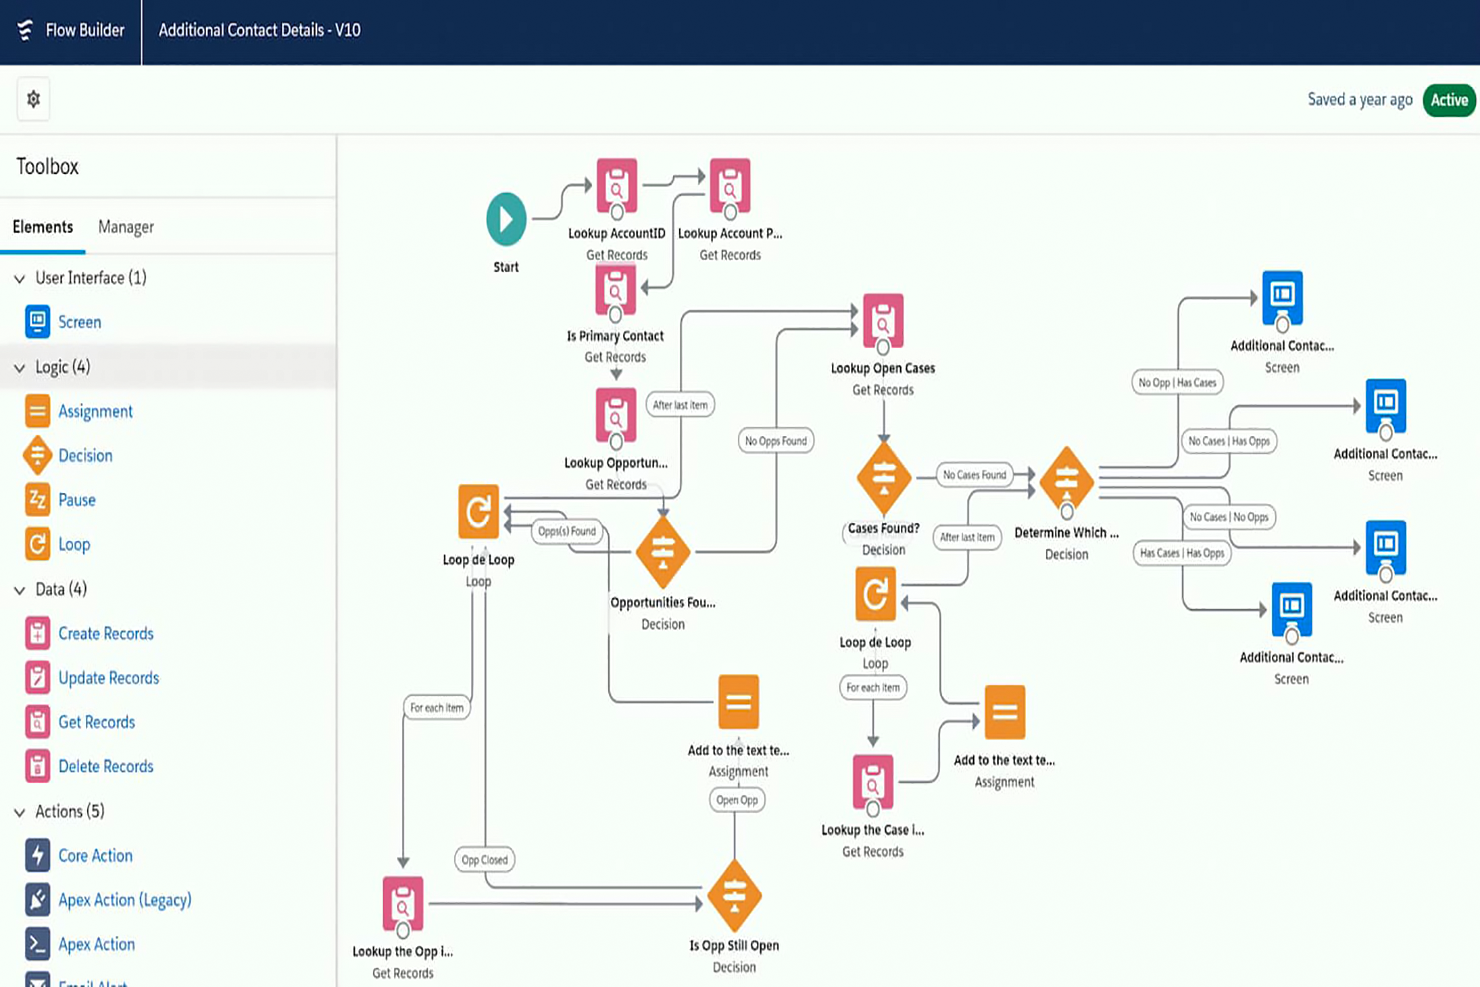This screenshot has height=987, width=1480.
Task: Select the Create Records element icon
Action: tap(37, 632)
